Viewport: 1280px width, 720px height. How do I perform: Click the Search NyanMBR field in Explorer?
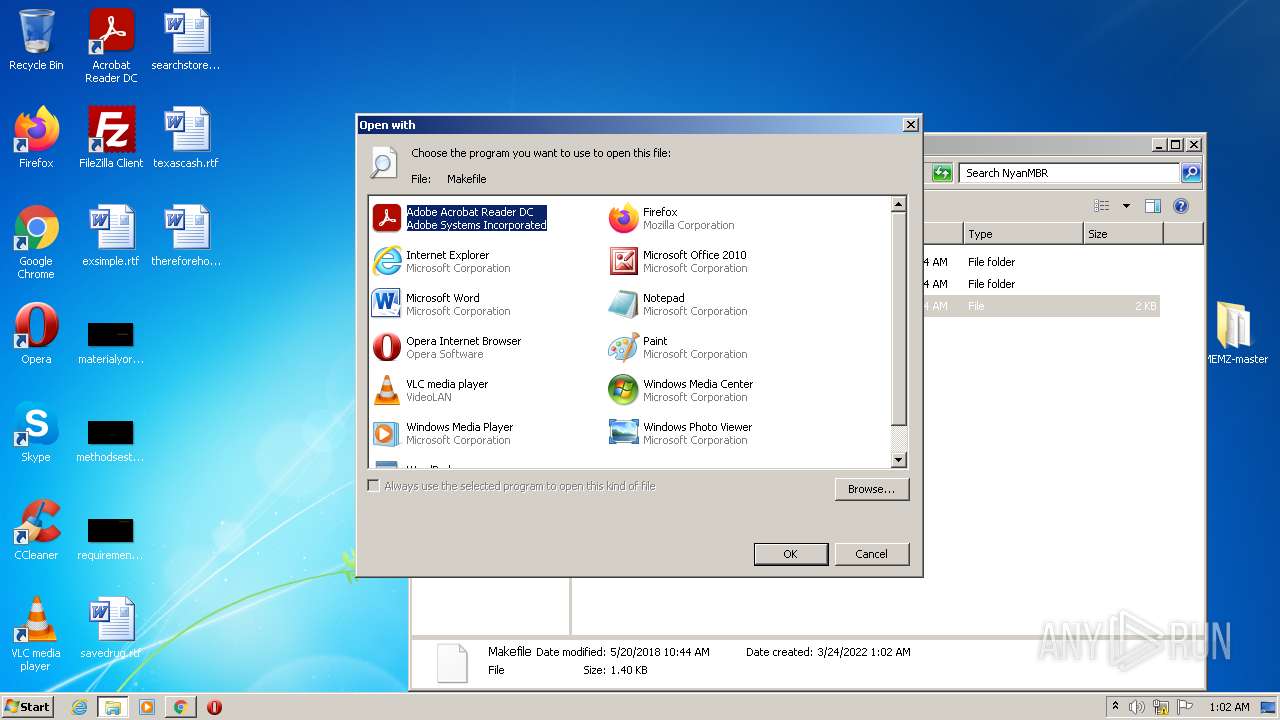pyautogui.click(x=1069, y=173)
